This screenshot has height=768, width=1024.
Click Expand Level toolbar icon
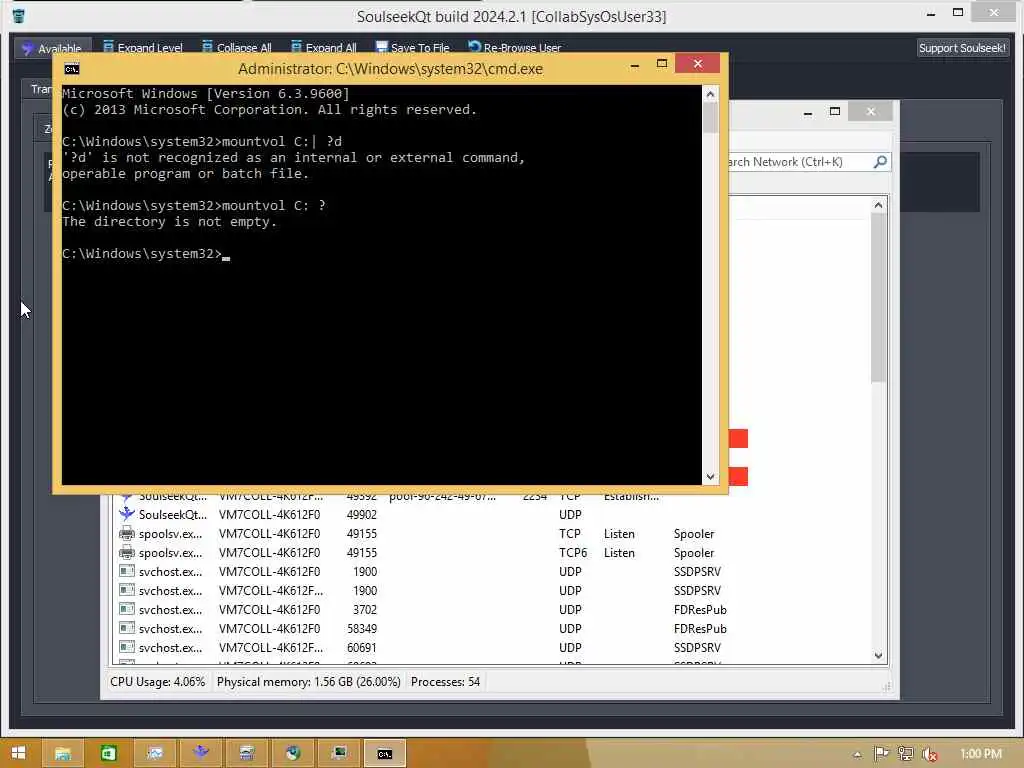click(x=108, y=46)
